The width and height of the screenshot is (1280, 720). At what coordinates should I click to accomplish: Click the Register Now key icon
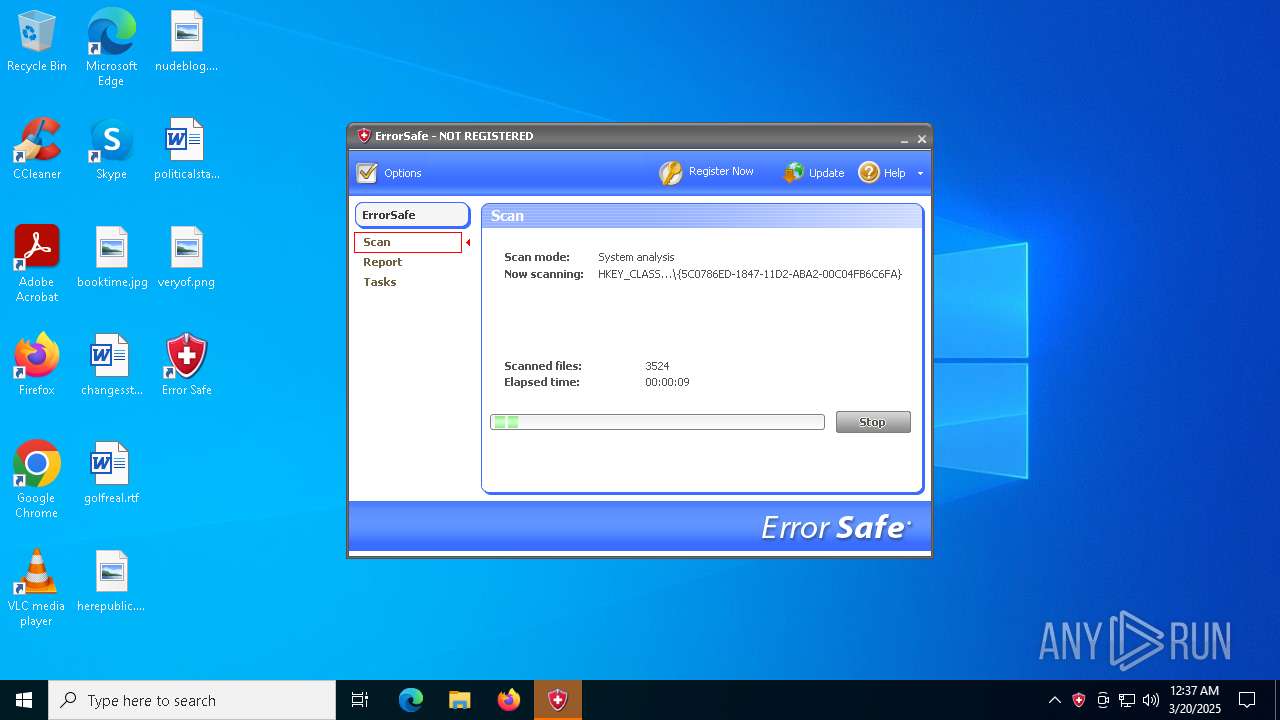670,173
